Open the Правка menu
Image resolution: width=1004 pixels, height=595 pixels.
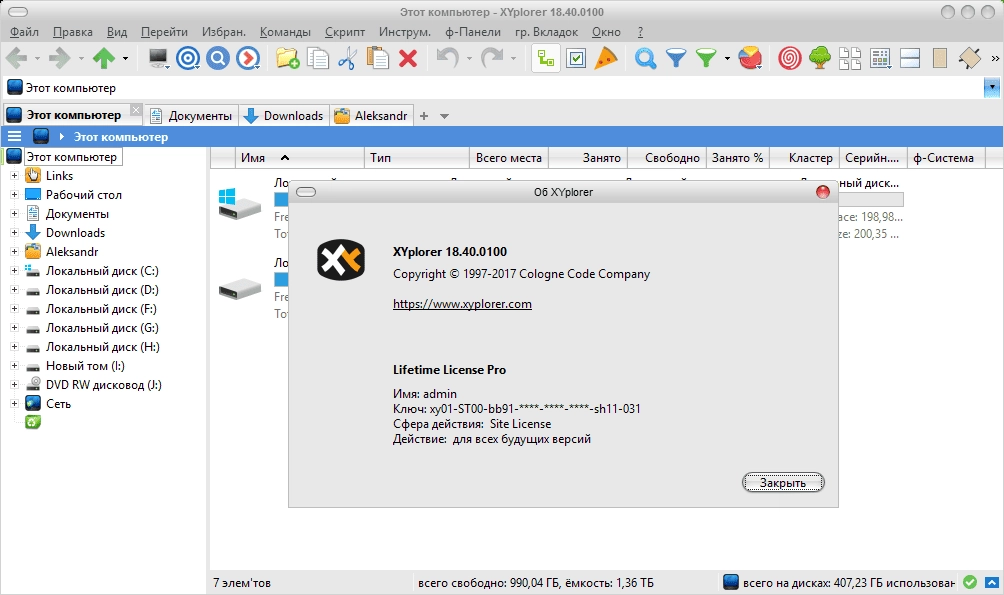coord(72,32)
